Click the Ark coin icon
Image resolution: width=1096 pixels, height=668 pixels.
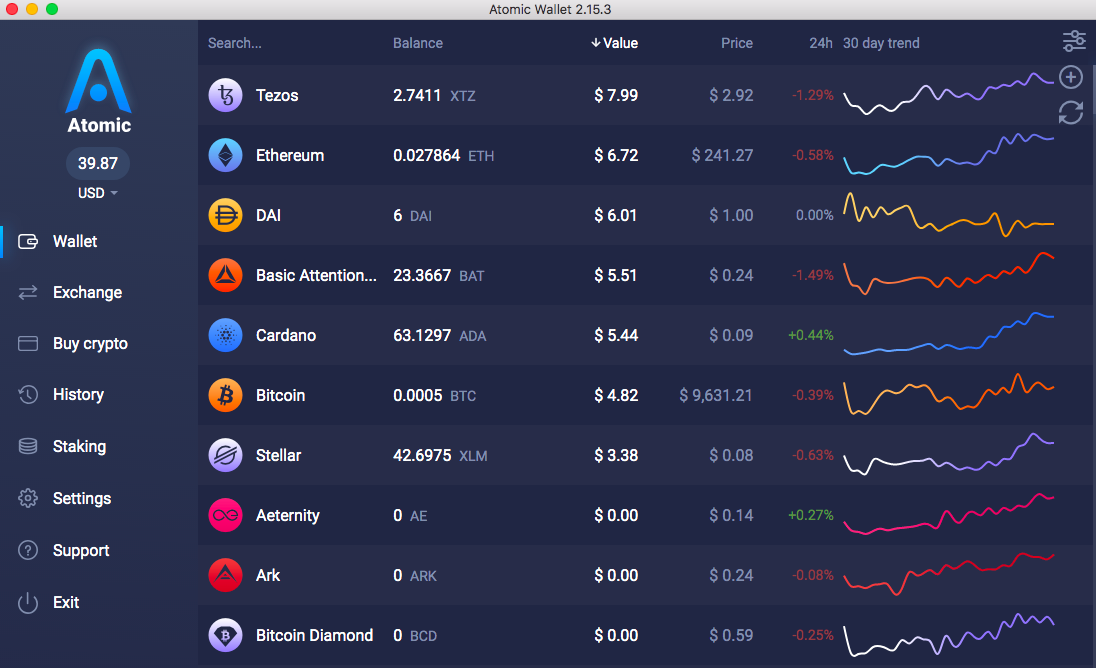coord(225,576)
